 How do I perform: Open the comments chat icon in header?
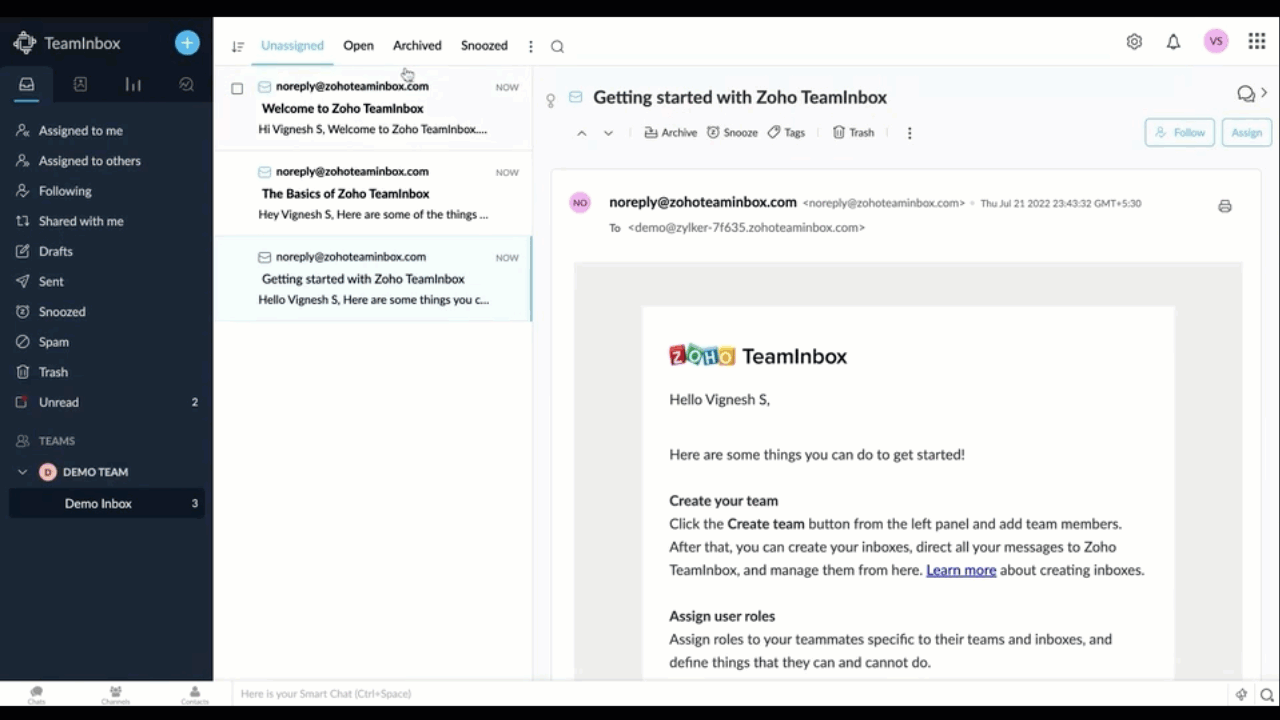pyautogui.click(x=1246, y=94)
